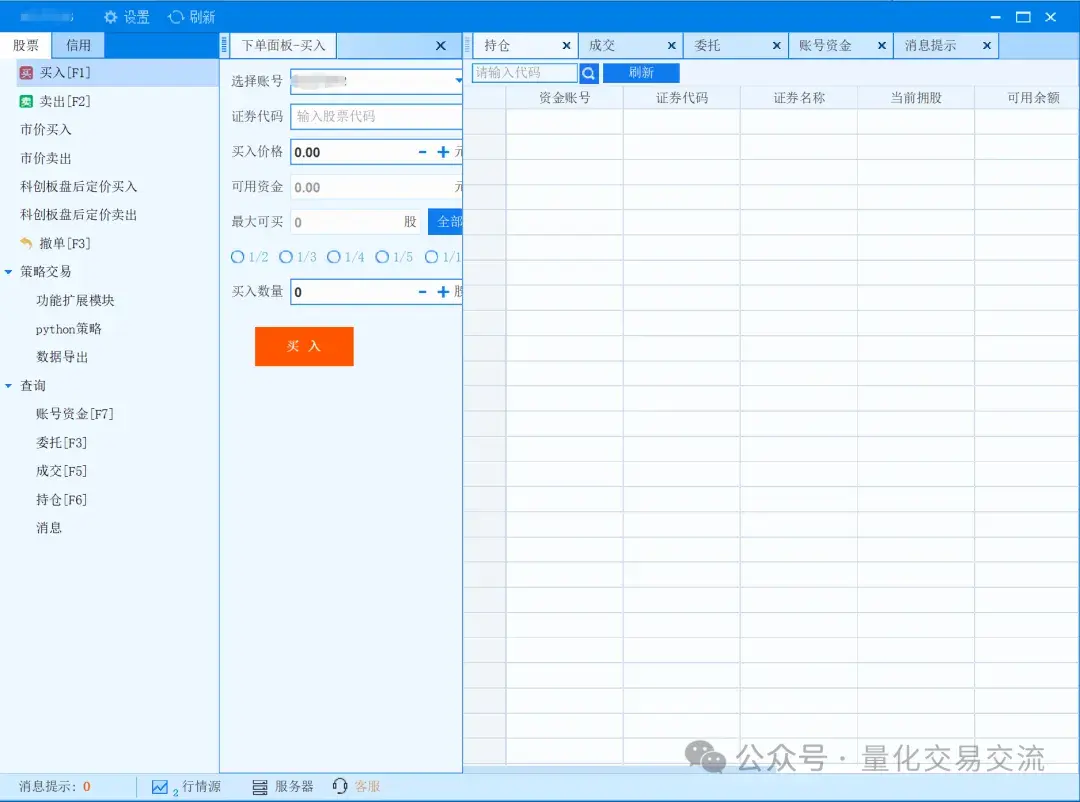This screenshot has height=802, width=1080.
Task: Click the 当前拥股 column header
Action: 916,98
